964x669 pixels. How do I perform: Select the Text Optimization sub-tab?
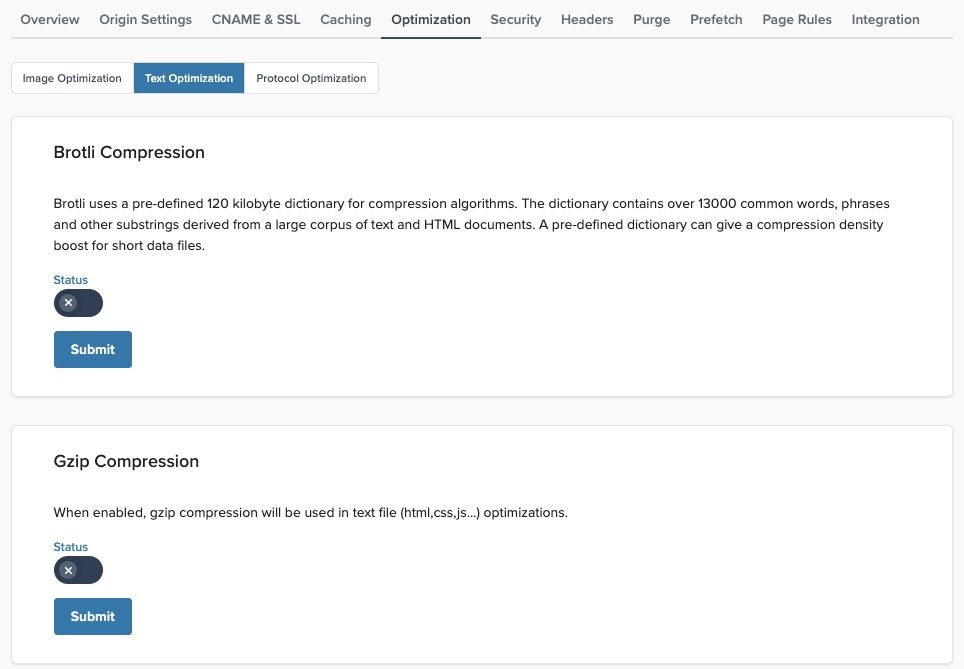point(189,78)
